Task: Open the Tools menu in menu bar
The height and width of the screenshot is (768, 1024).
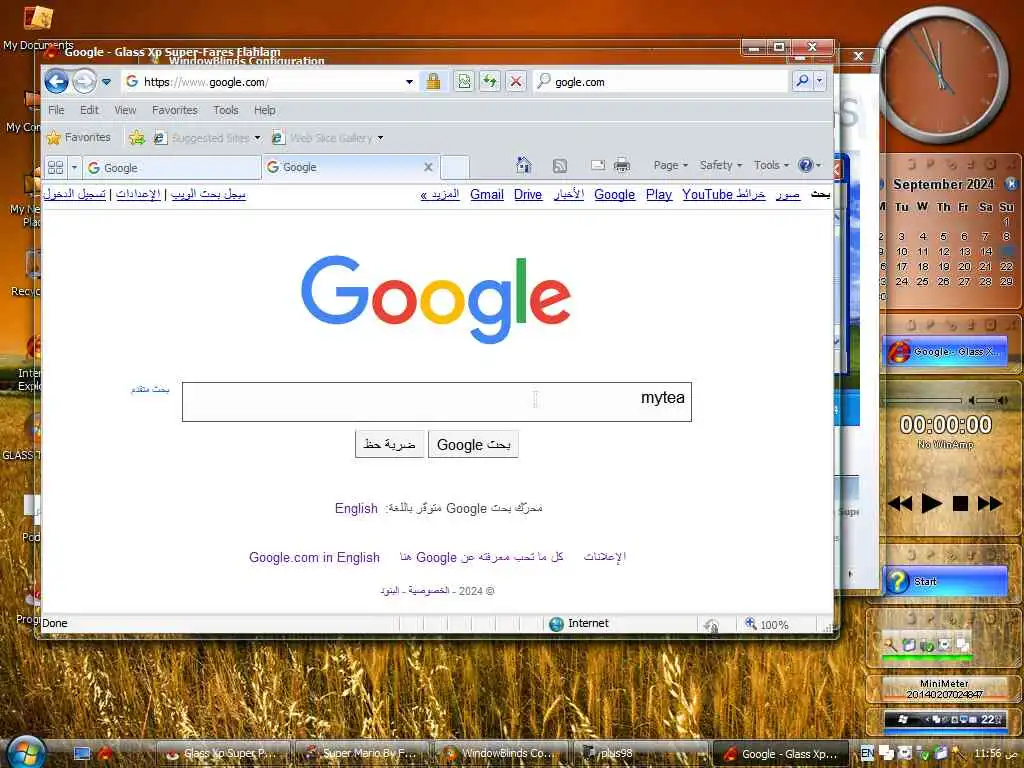Action: pos(225,110)
